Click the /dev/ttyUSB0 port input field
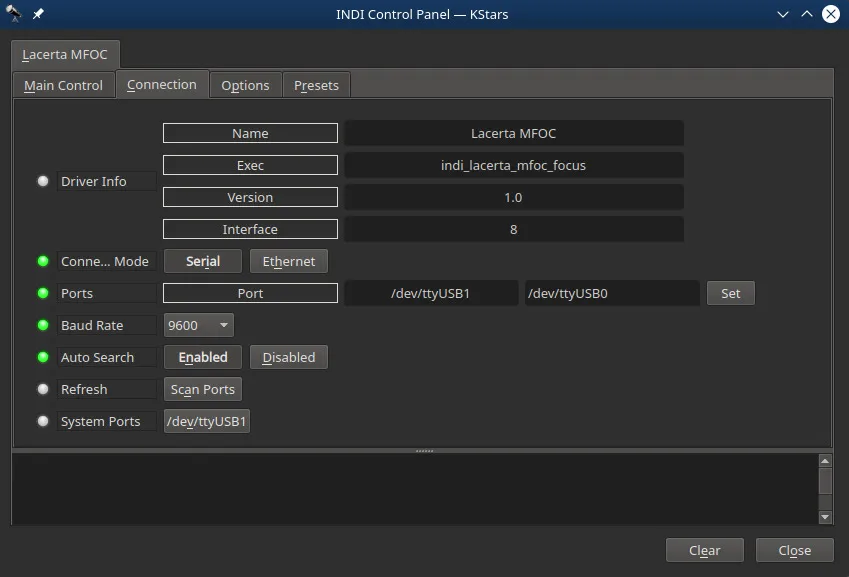849x577 pixels. coord(612,293)
